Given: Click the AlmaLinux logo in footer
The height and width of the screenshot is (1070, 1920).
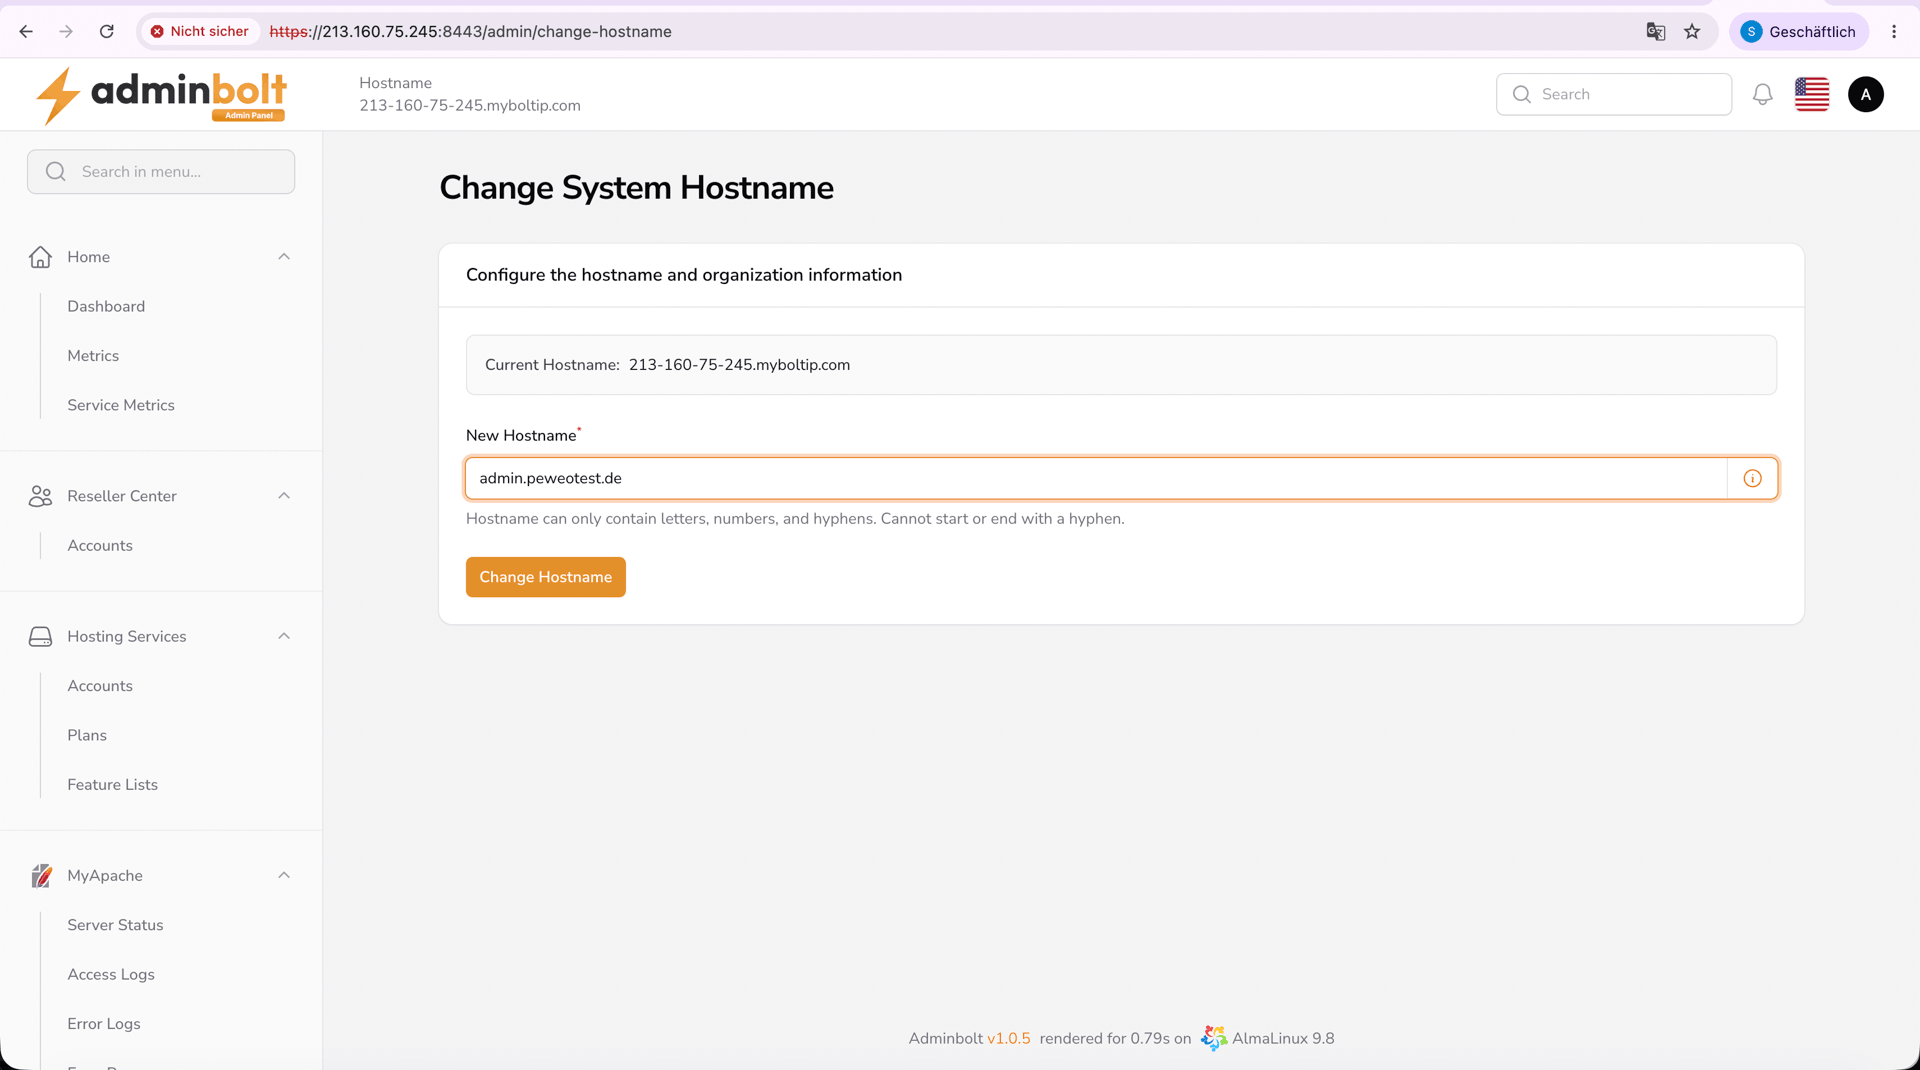Looking at the screenshot, I should [1213, 1038].
